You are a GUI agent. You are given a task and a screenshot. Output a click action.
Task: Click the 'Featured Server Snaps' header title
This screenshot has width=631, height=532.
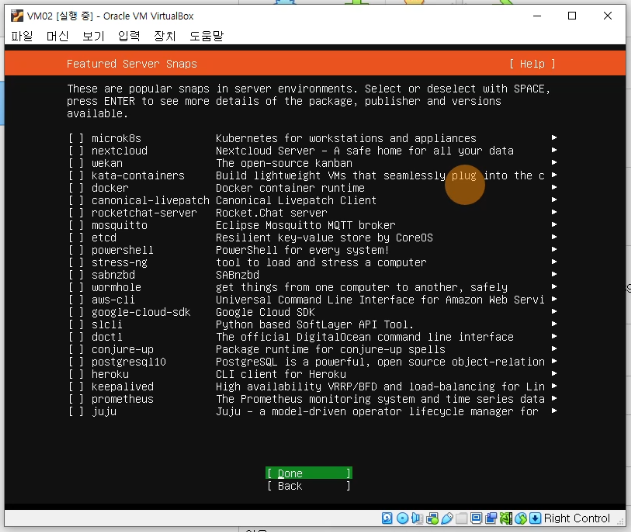tap(132, 64)
